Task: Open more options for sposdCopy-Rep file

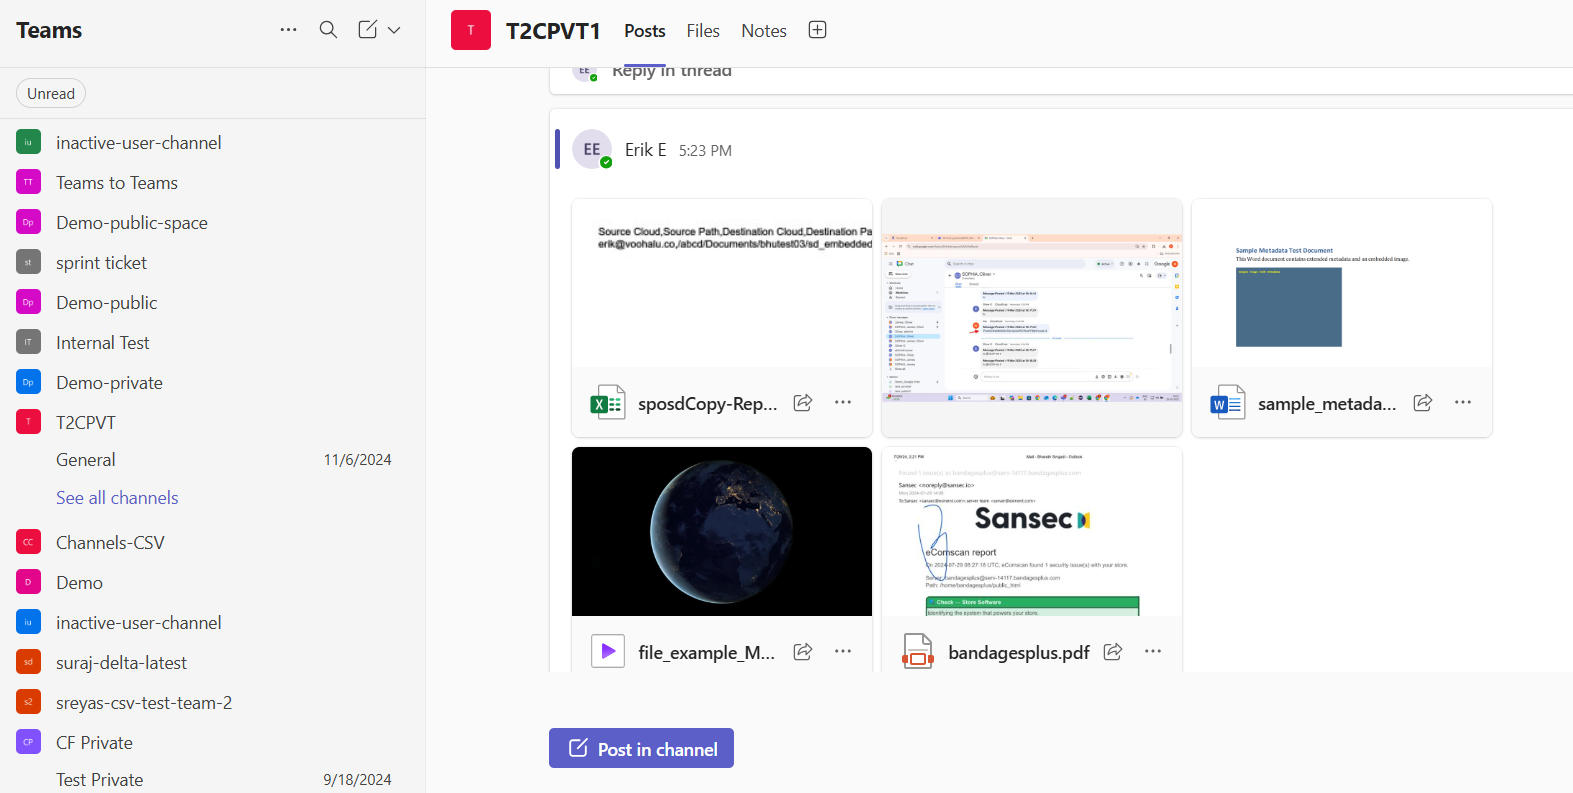Action: coord(843,402)
